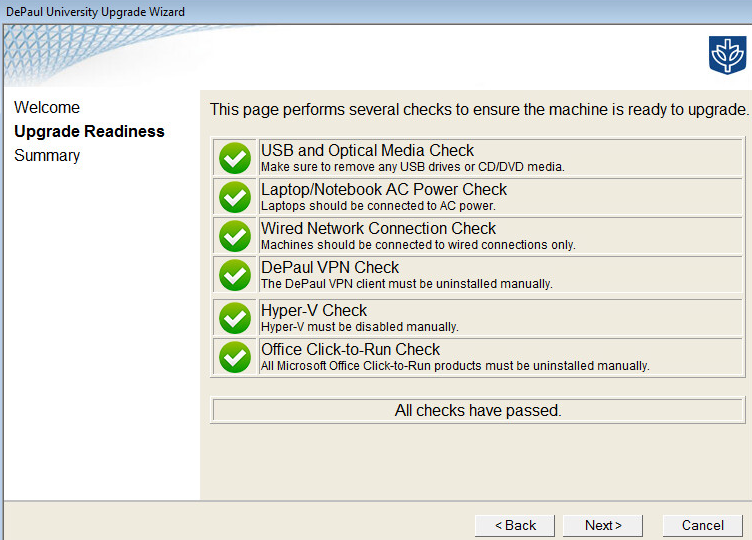The height and width of the screenshot is (540, 752).
Task: Click the Wired Network Connection Check title
Action: (378, 229)
